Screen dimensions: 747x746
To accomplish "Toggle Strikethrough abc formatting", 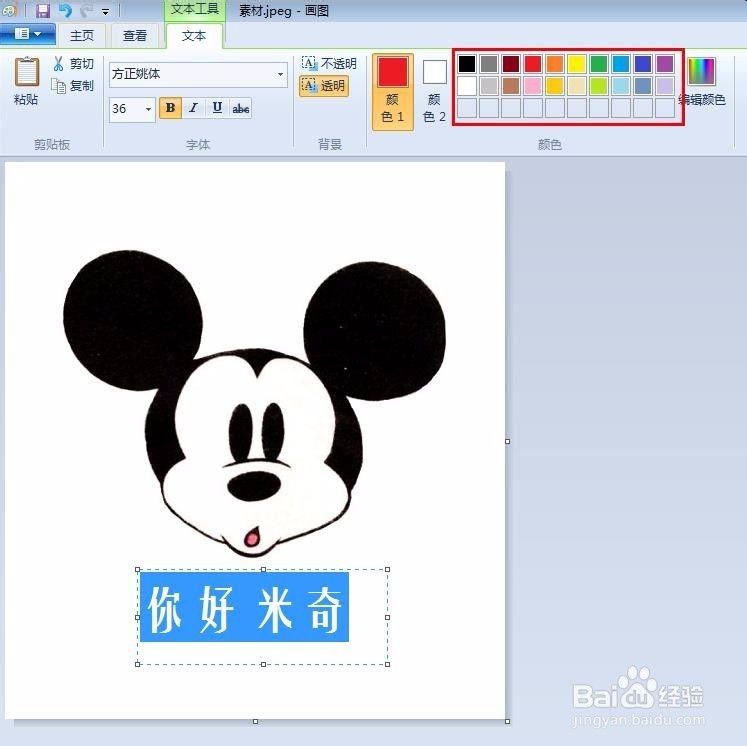I will pos(241,108).
